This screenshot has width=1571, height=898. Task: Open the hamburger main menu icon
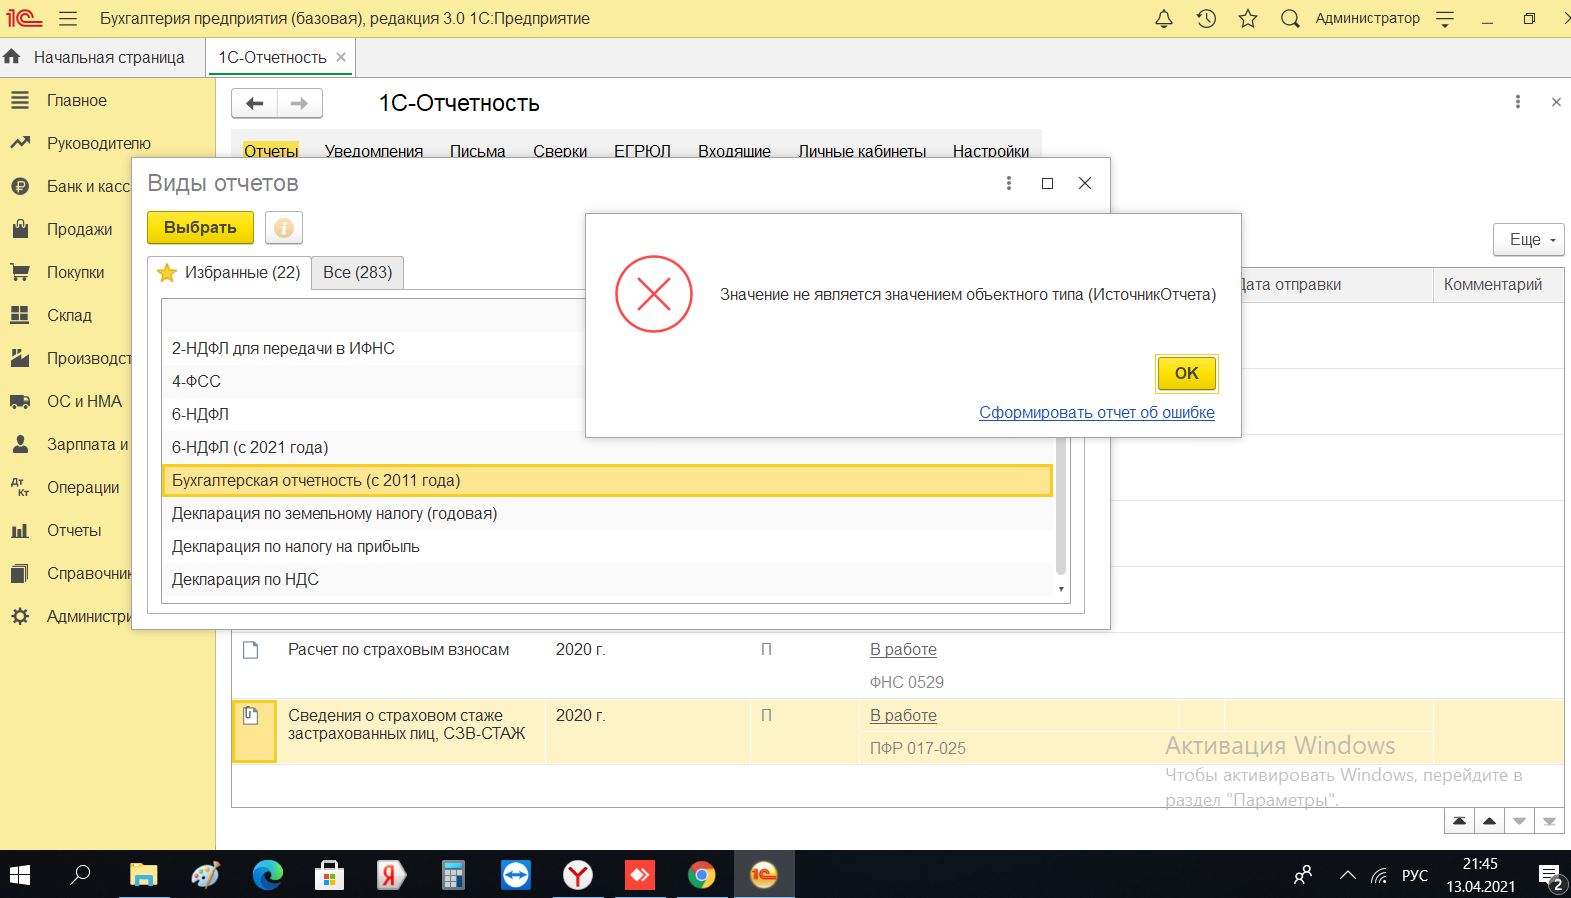[68, 19]
